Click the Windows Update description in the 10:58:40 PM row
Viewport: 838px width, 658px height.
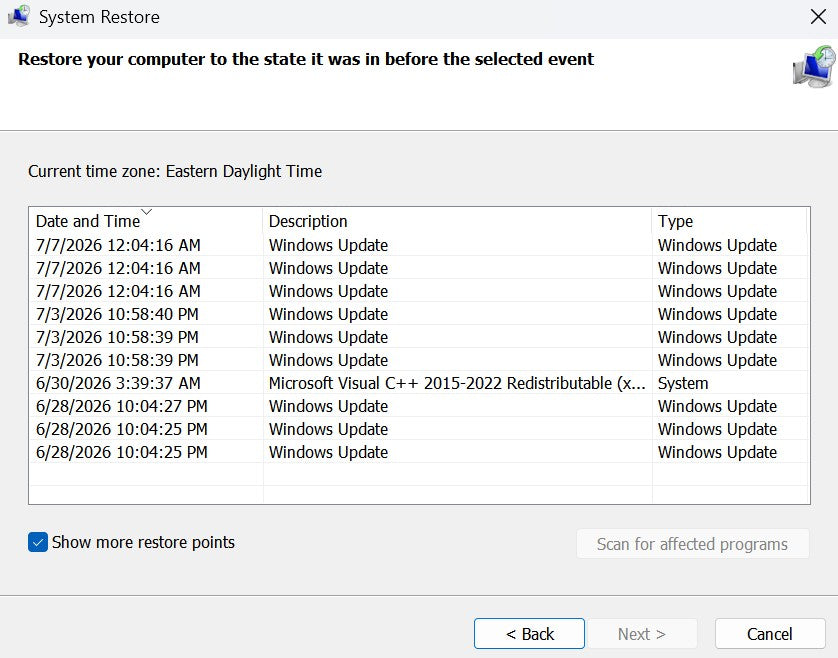pyautogui.click(x=328, y=314)
